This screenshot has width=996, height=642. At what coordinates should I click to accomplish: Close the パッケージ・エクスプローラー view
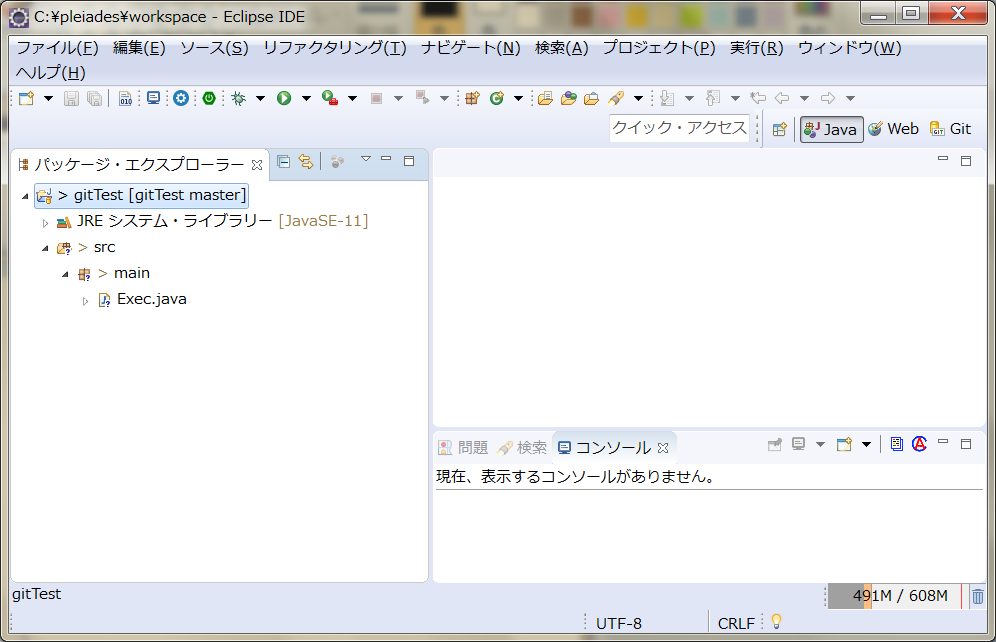pos(257,165)
